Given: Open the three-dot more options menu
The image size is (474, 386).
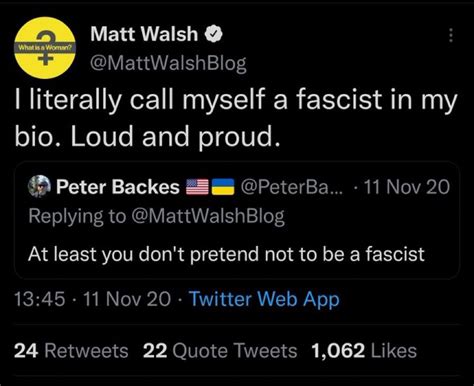Looking at the screenshot, I should pos(451,35).
